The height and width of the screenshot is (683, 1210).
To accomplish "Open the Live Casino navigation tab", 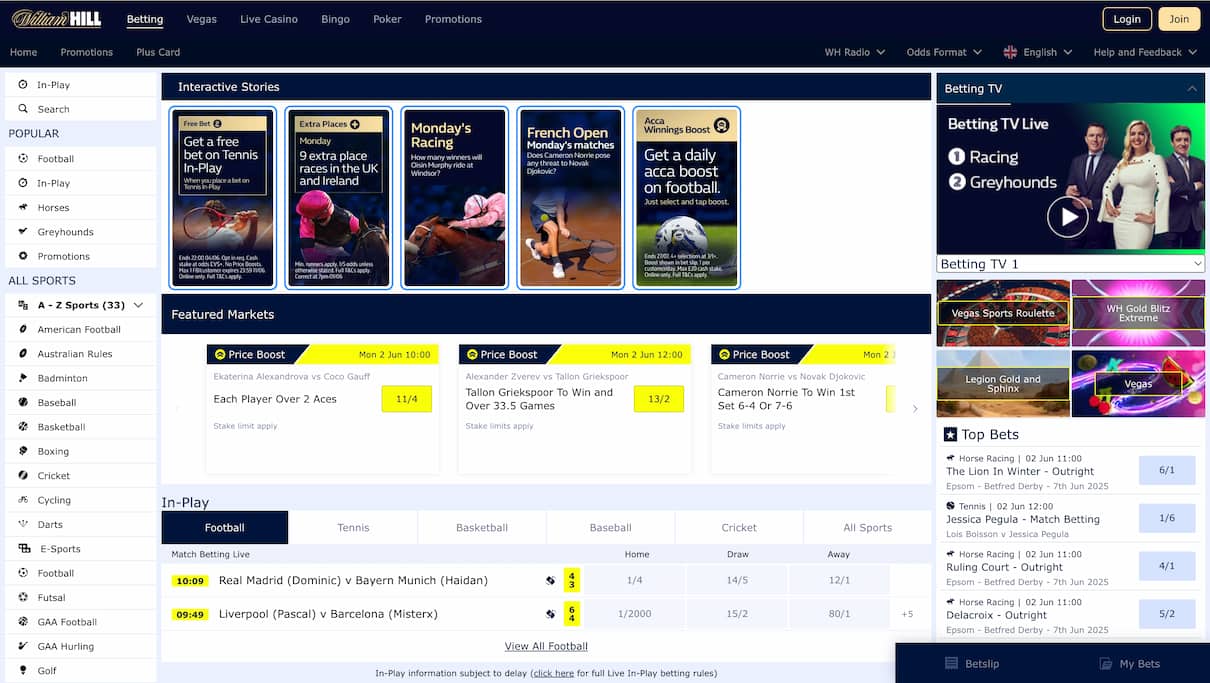I will [x=268, y=19].
